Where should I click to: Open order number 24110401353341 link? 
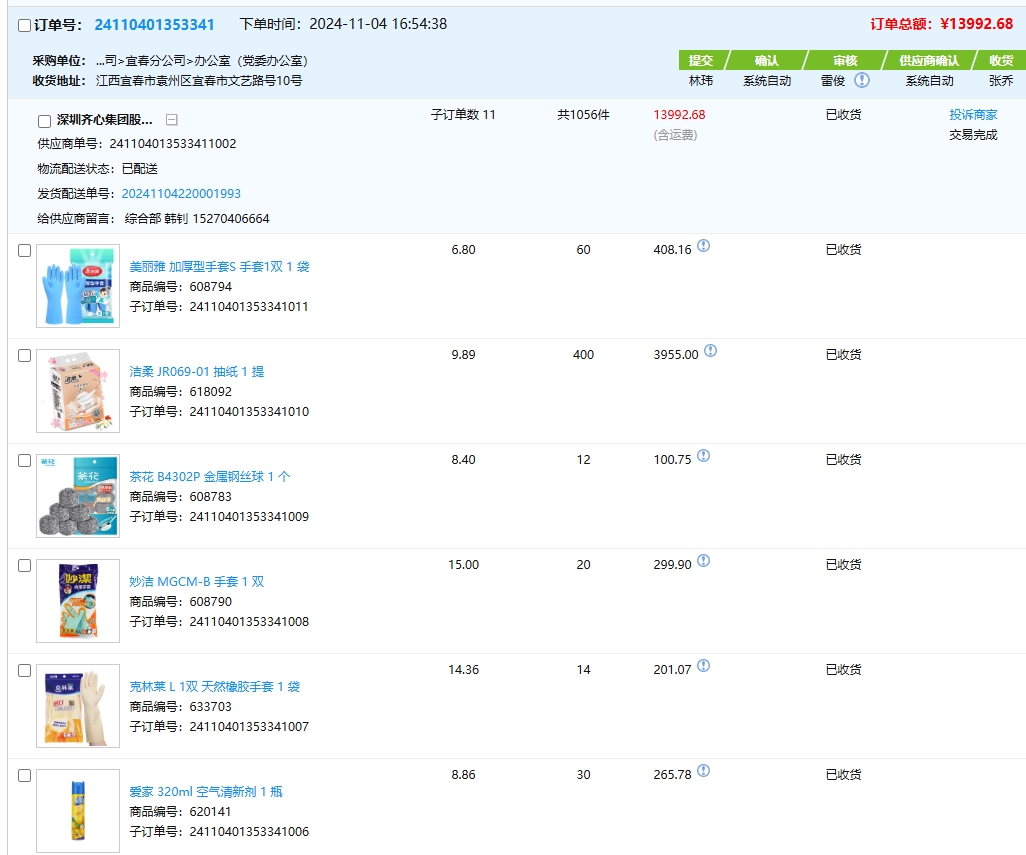tap(154, 25)
